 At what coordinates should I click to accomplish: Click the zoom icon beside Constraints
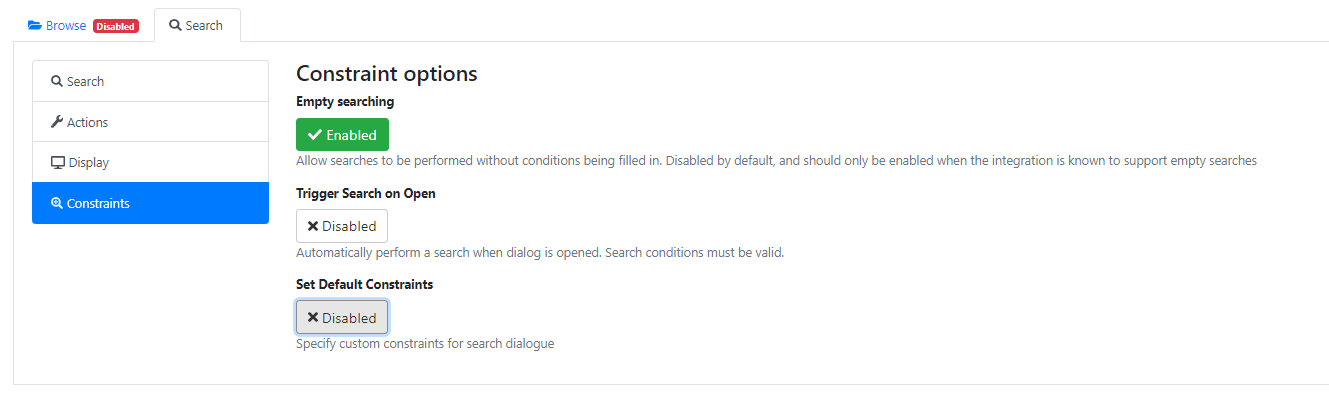coord(57,203)
